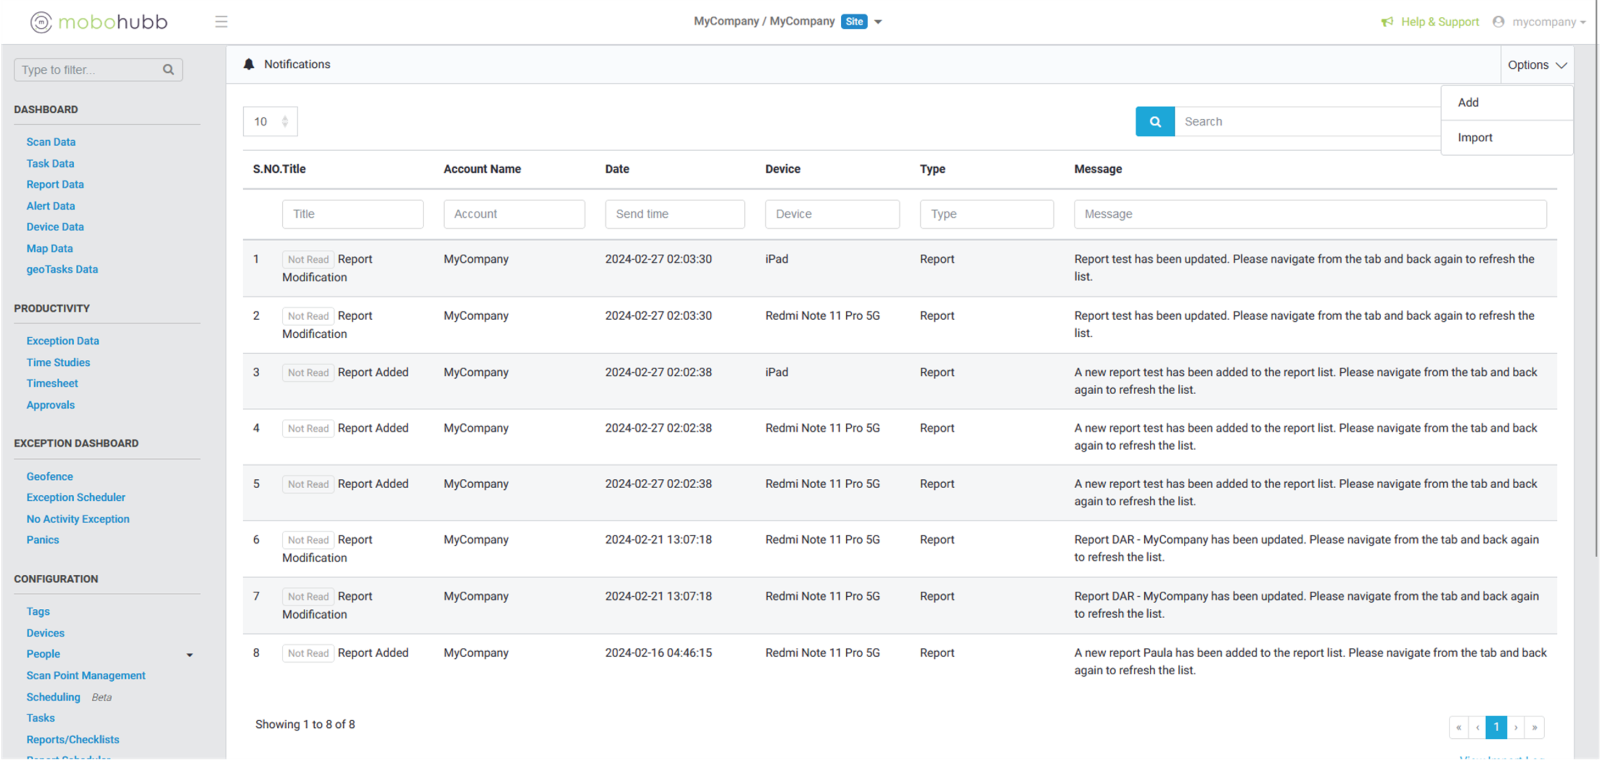This screenshot has width=1600, height=760.
Task: Open the page size selector showing 10
Action: (x=270, y=122)
